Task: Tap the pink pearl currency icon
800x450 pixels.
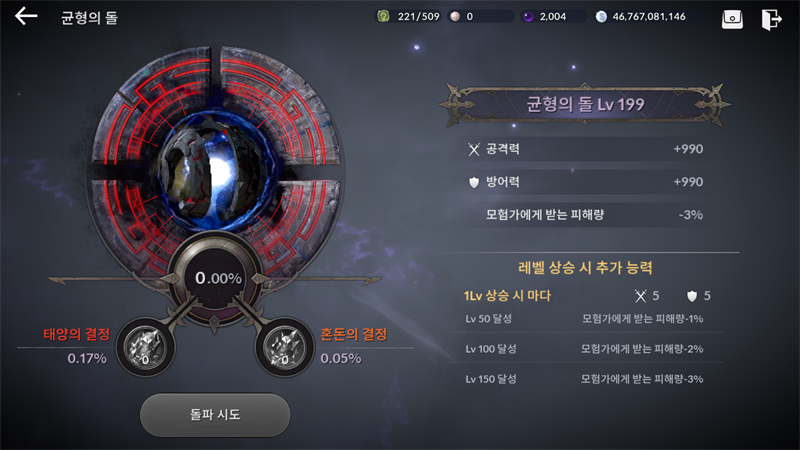Action: [x=455, y=17]
